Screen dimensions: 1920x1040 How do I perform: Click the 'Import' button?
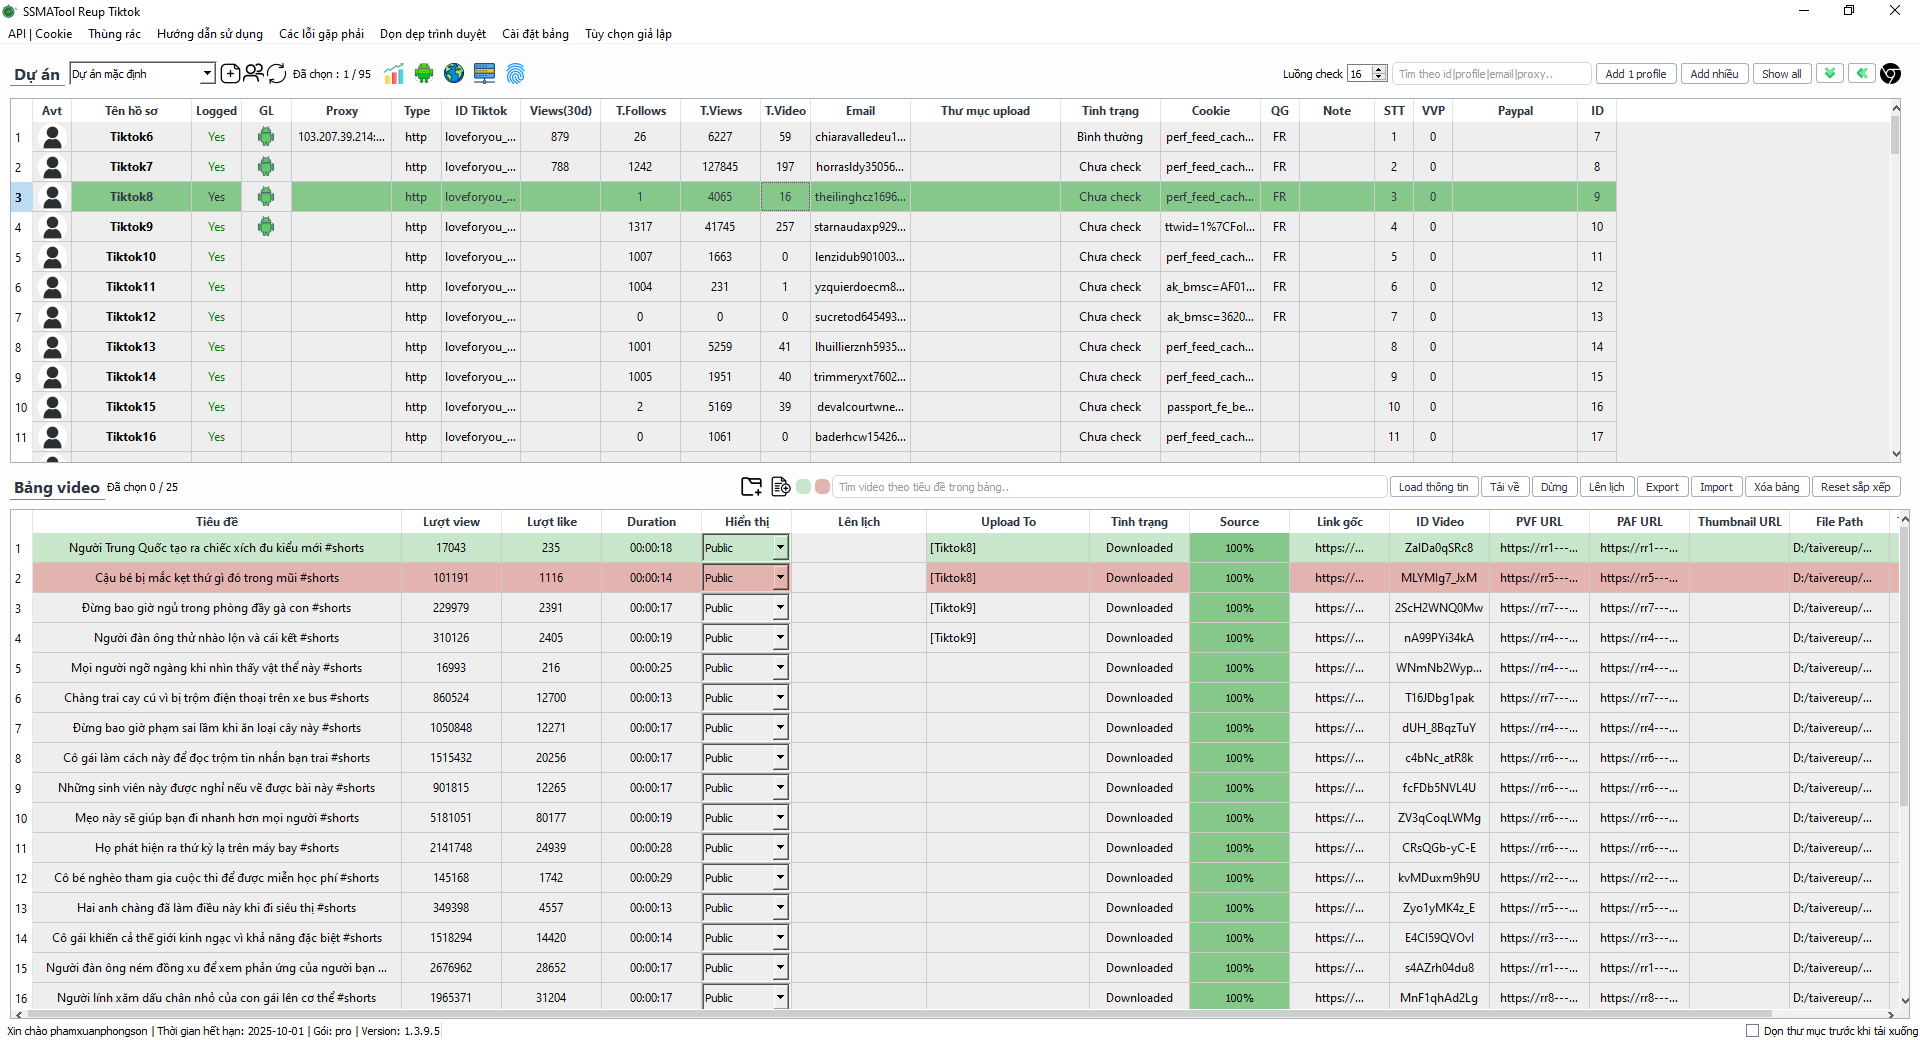coord(1716,487)
